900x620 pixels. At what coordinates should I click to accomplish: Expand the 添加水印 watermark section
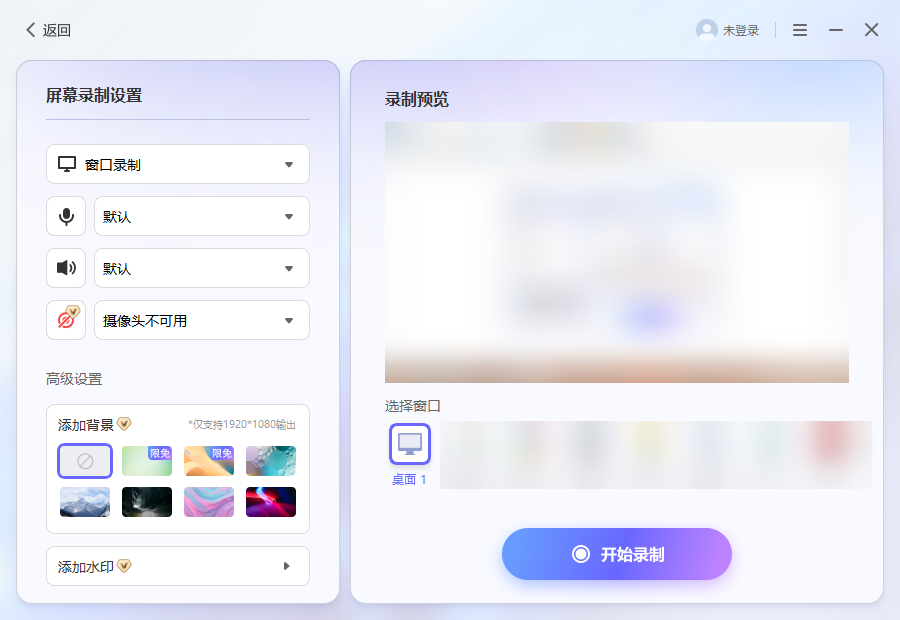(x=177, y=566)
